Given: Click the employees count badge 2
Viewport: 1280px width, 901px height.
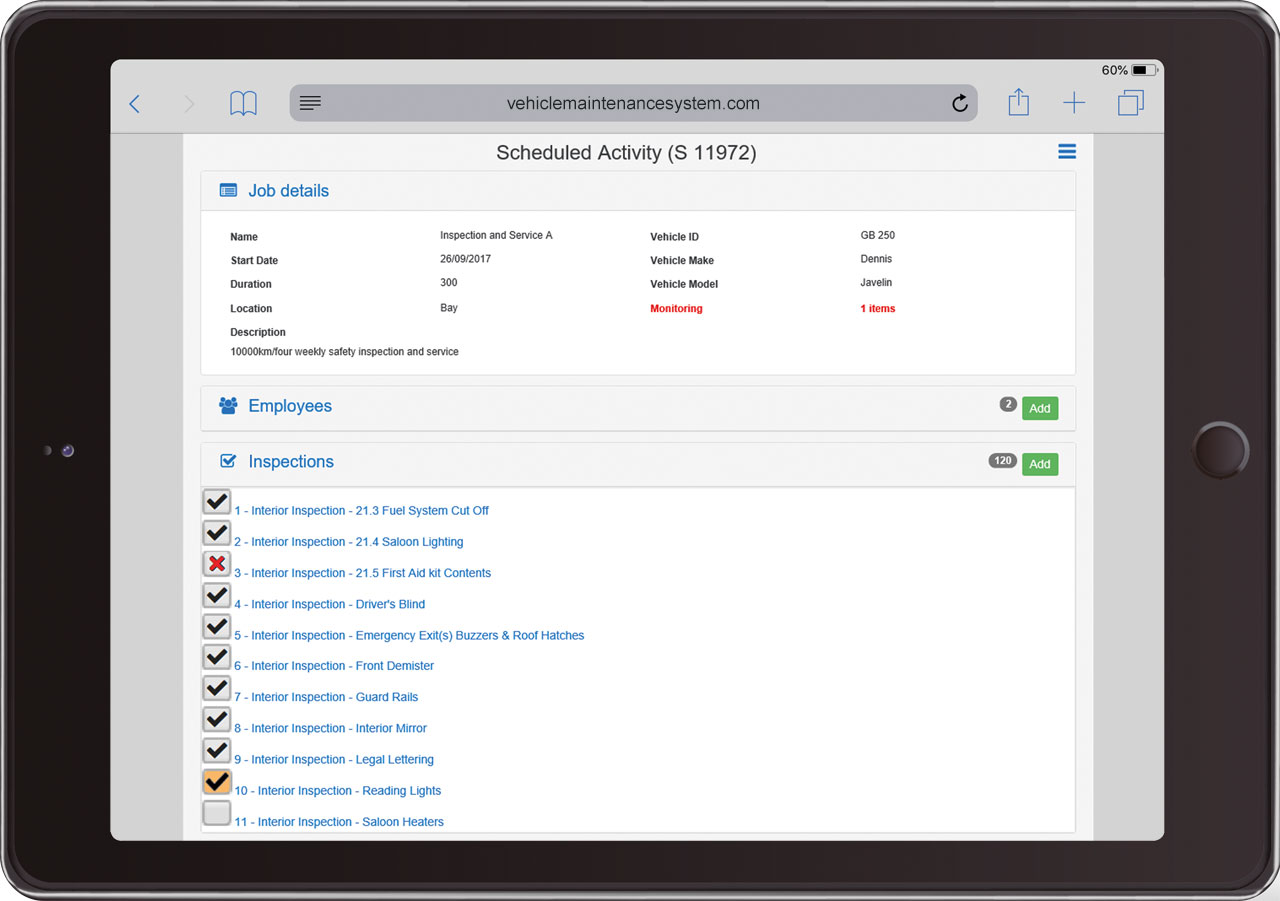Looking at the screenshot, I should pos(1008,405).
